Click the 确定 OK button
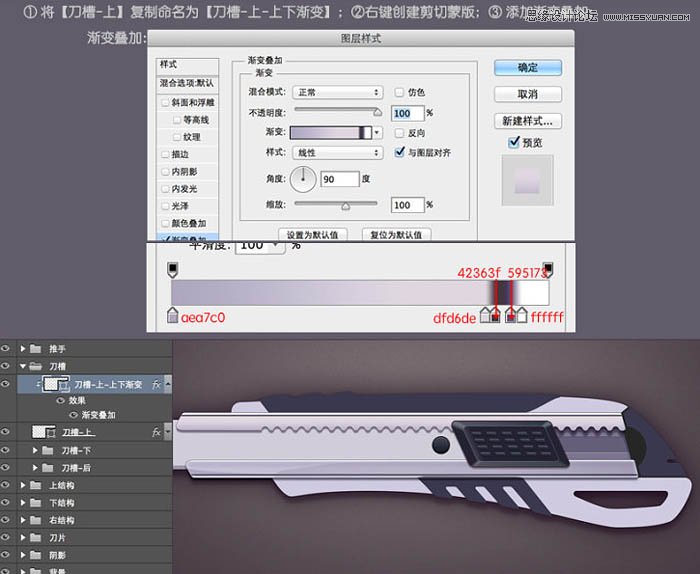Screen dimensions: 700x574 point(528,68)
